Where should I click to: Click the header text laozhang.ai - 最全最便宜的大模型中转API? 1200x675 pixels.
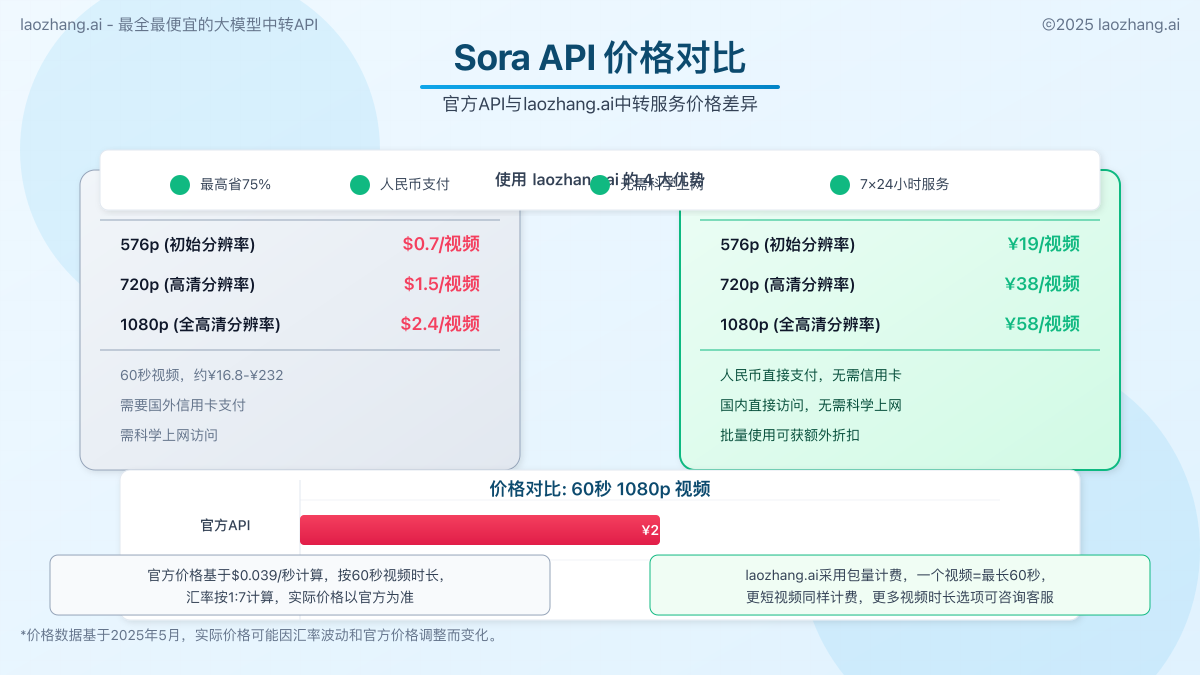169,25
